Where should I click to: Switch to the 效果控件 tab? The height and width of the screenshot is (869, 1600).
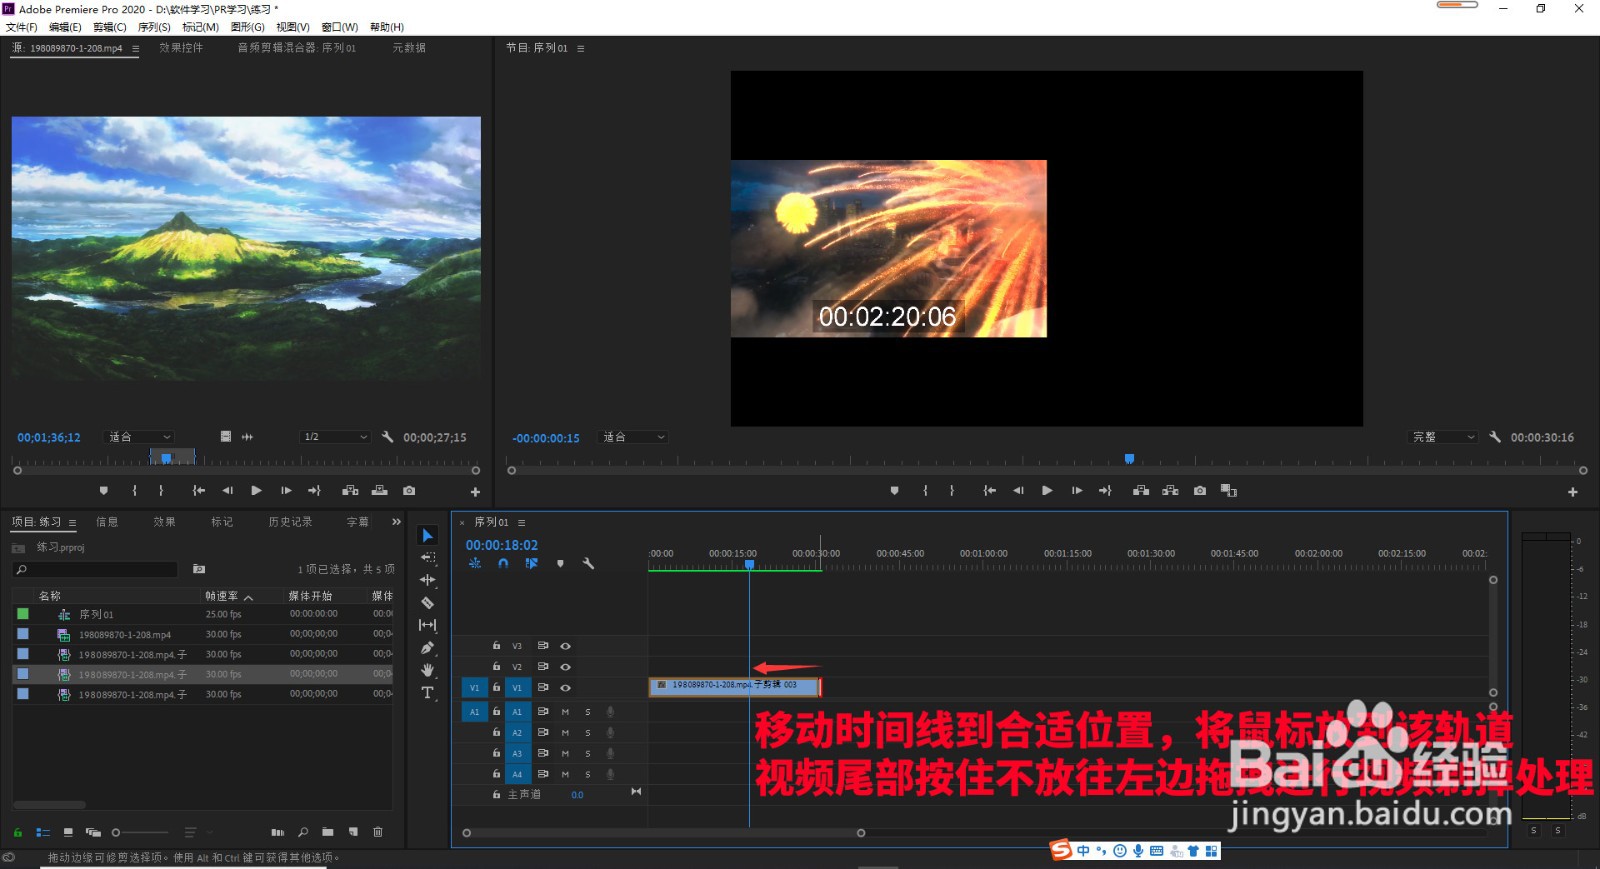coord(181,48)
